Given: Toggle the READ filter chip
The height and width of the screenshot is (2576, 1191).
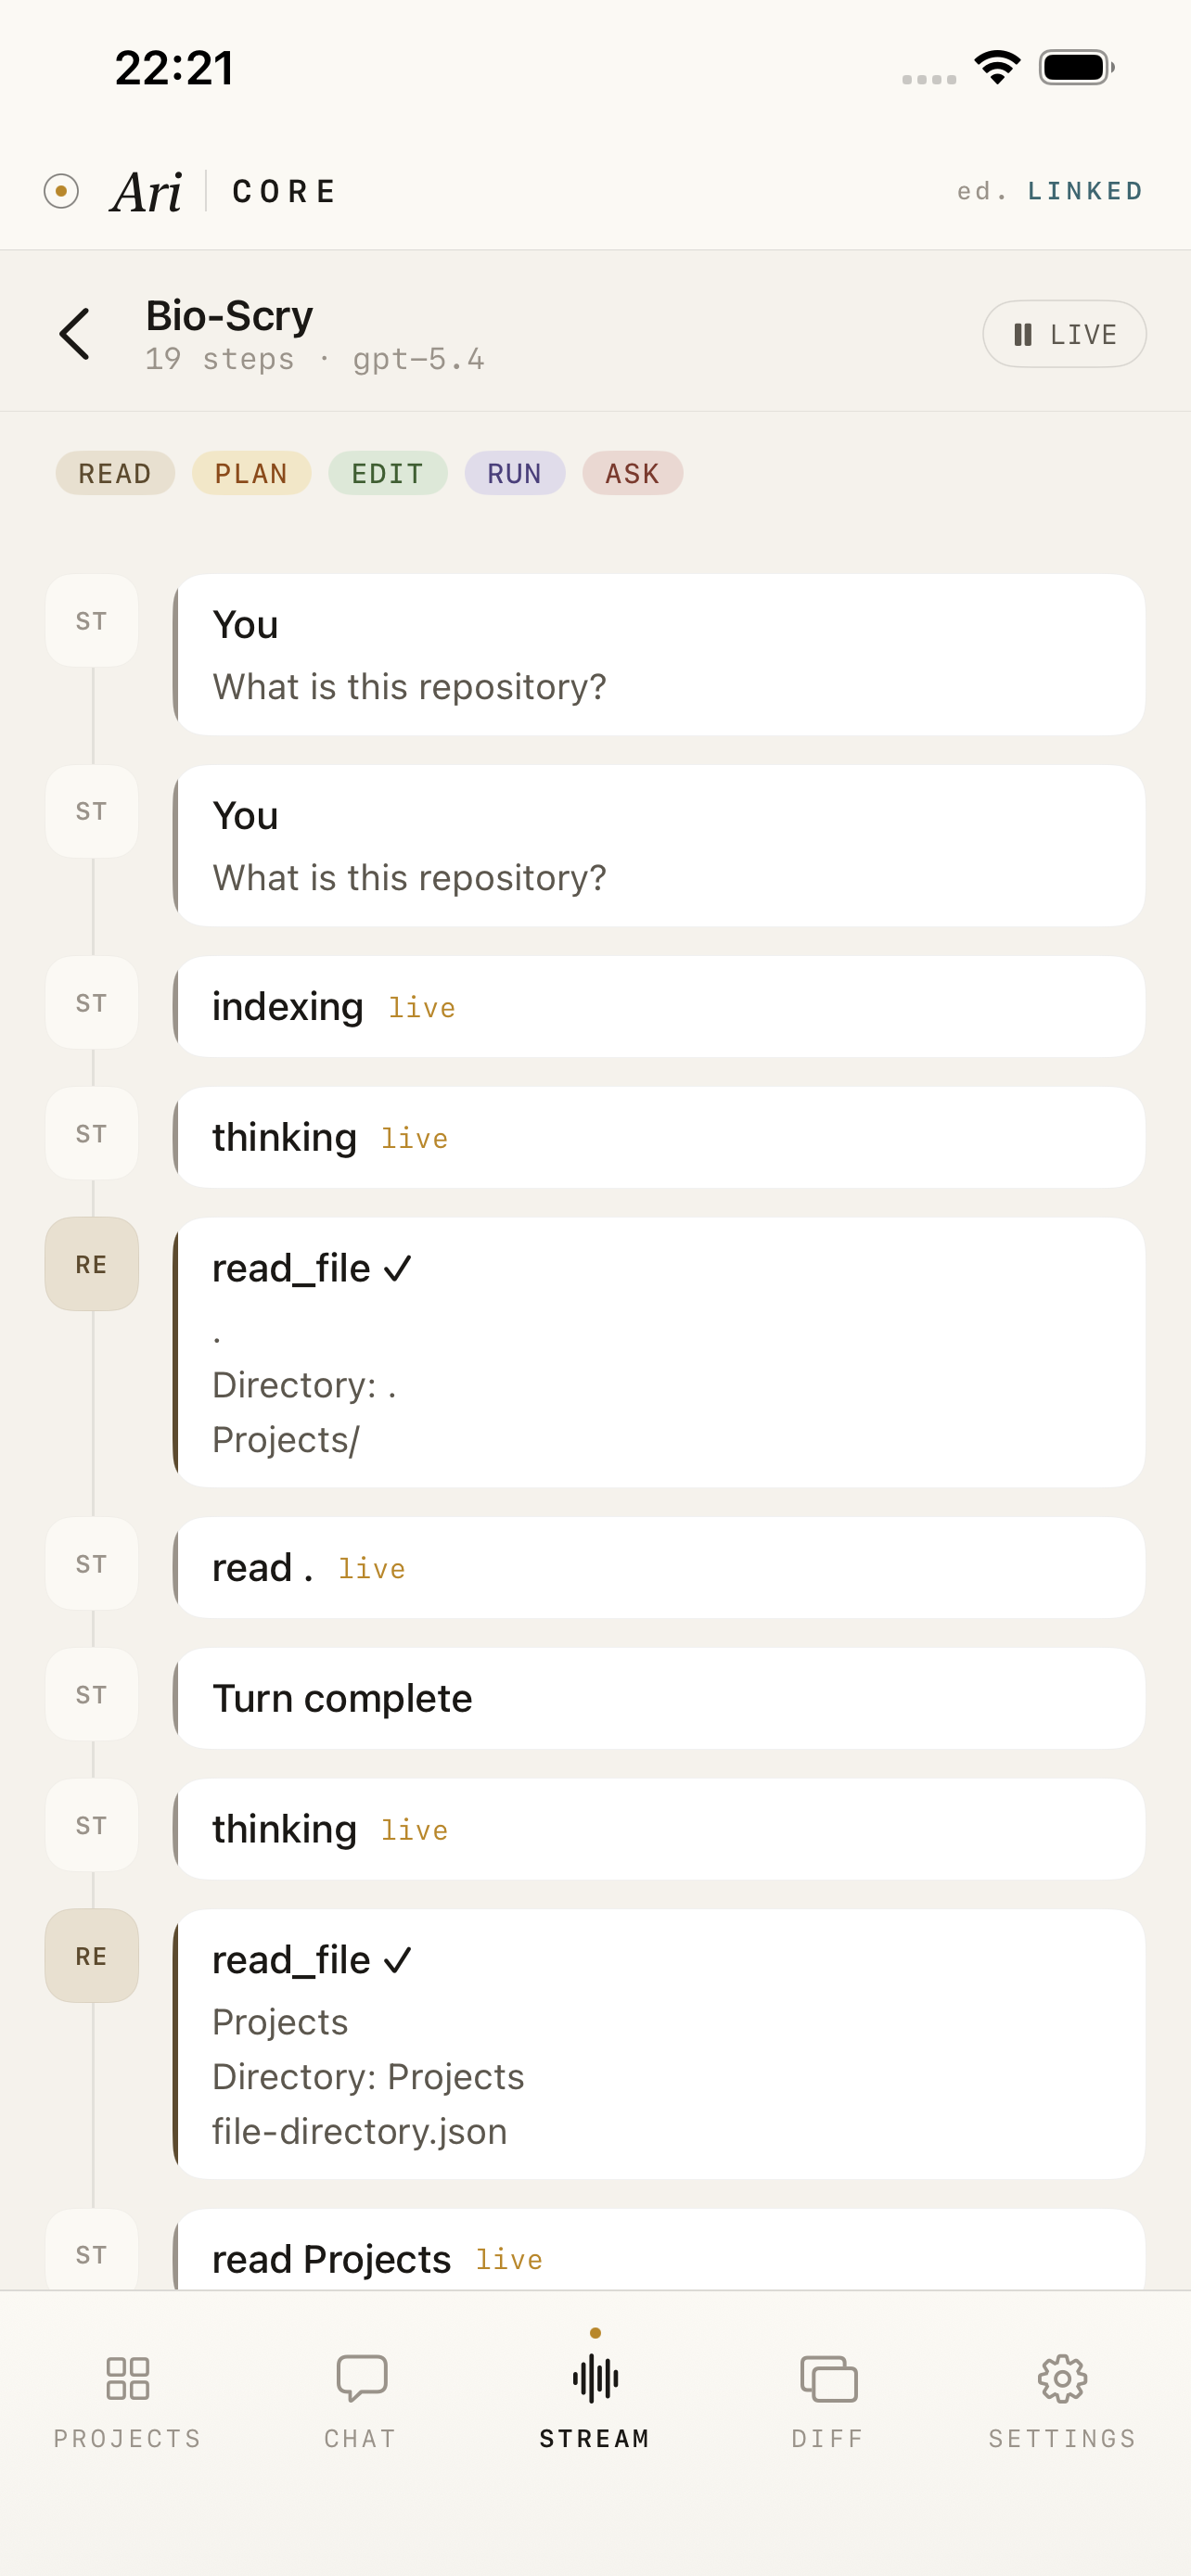Looking at the screenshot, I should pyautogui.click(x=115, y=473).
